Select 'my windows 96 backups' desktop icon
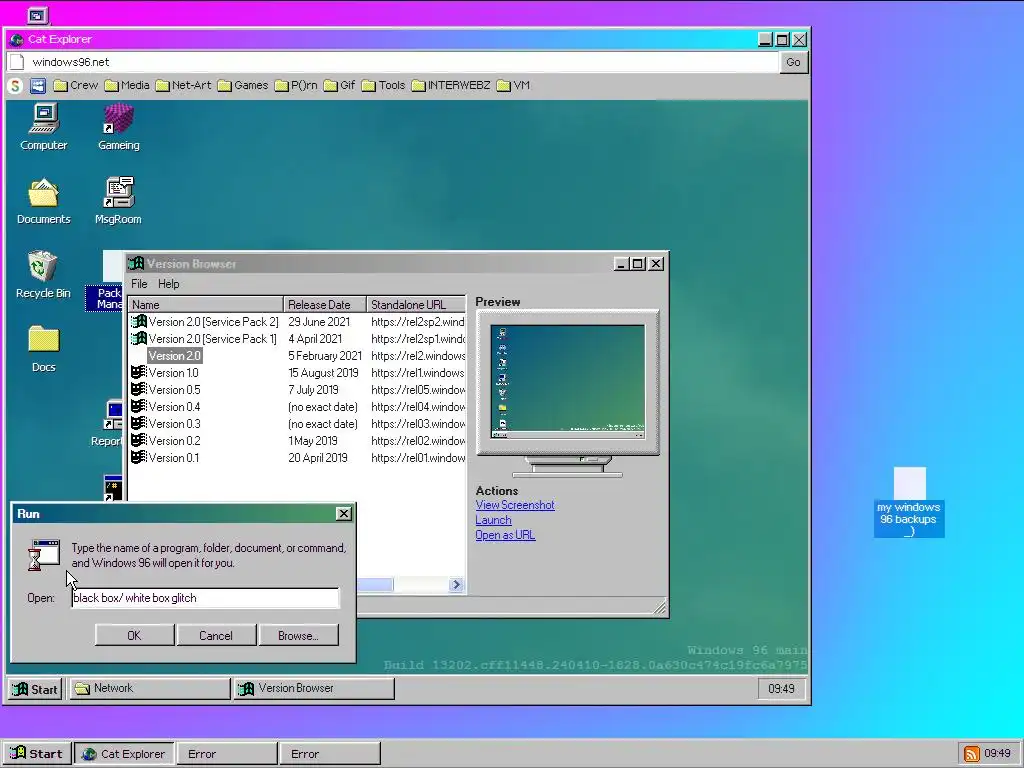 pyautogui.click(x=909, y=502)
